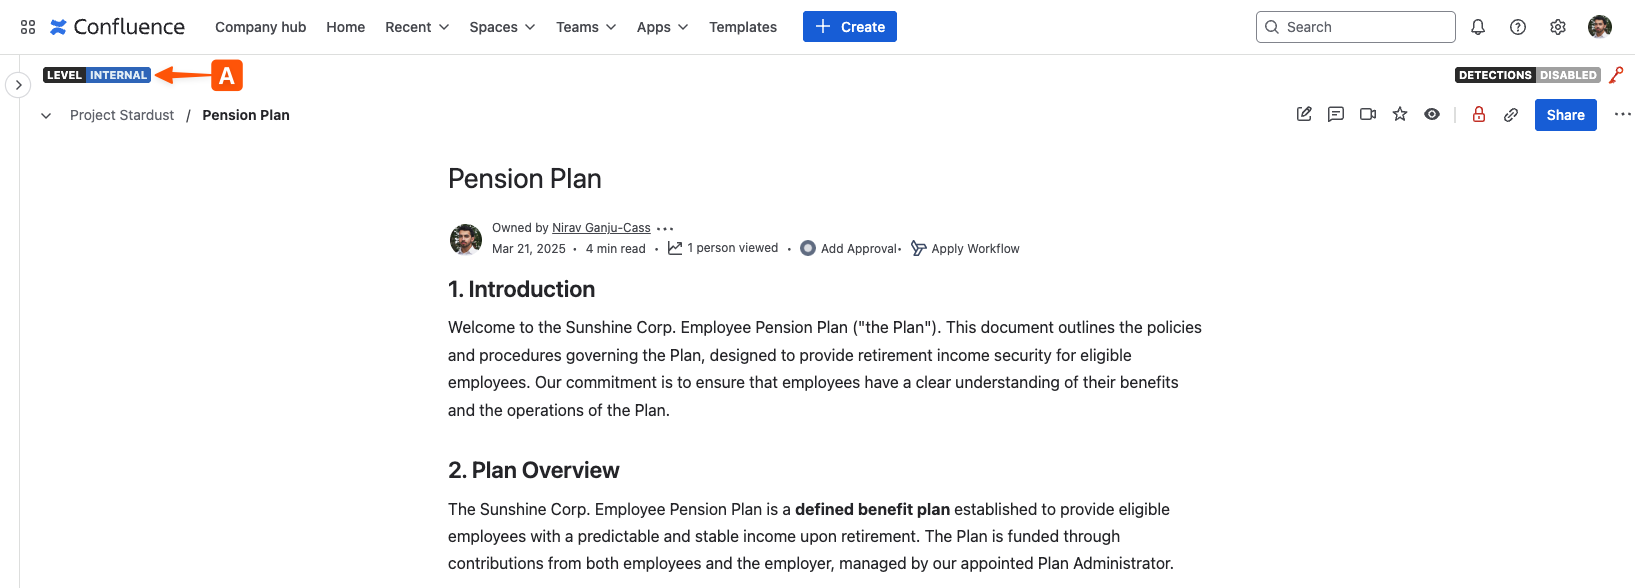Toggle the watch eye icon
1635x588 pixels.
pos(1432,114)
